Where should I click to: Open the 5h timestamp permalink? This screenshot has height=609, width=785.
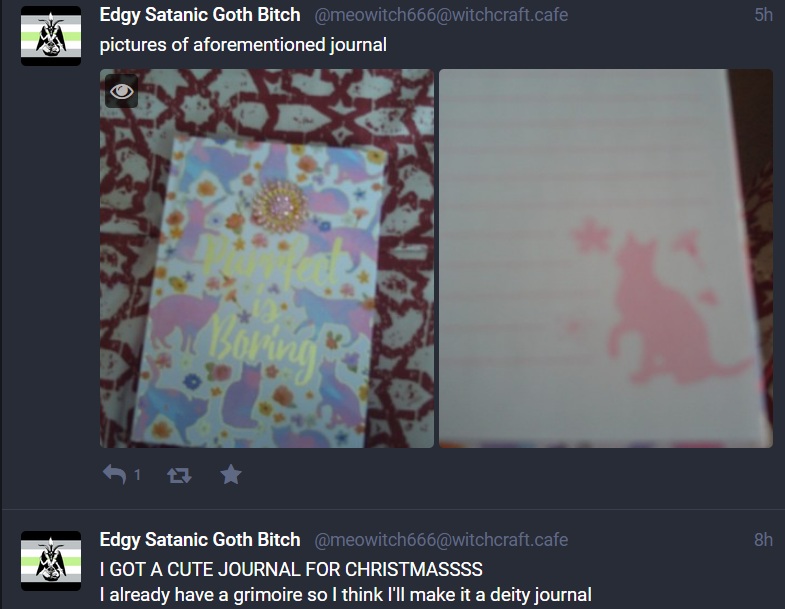coord(763,15)
